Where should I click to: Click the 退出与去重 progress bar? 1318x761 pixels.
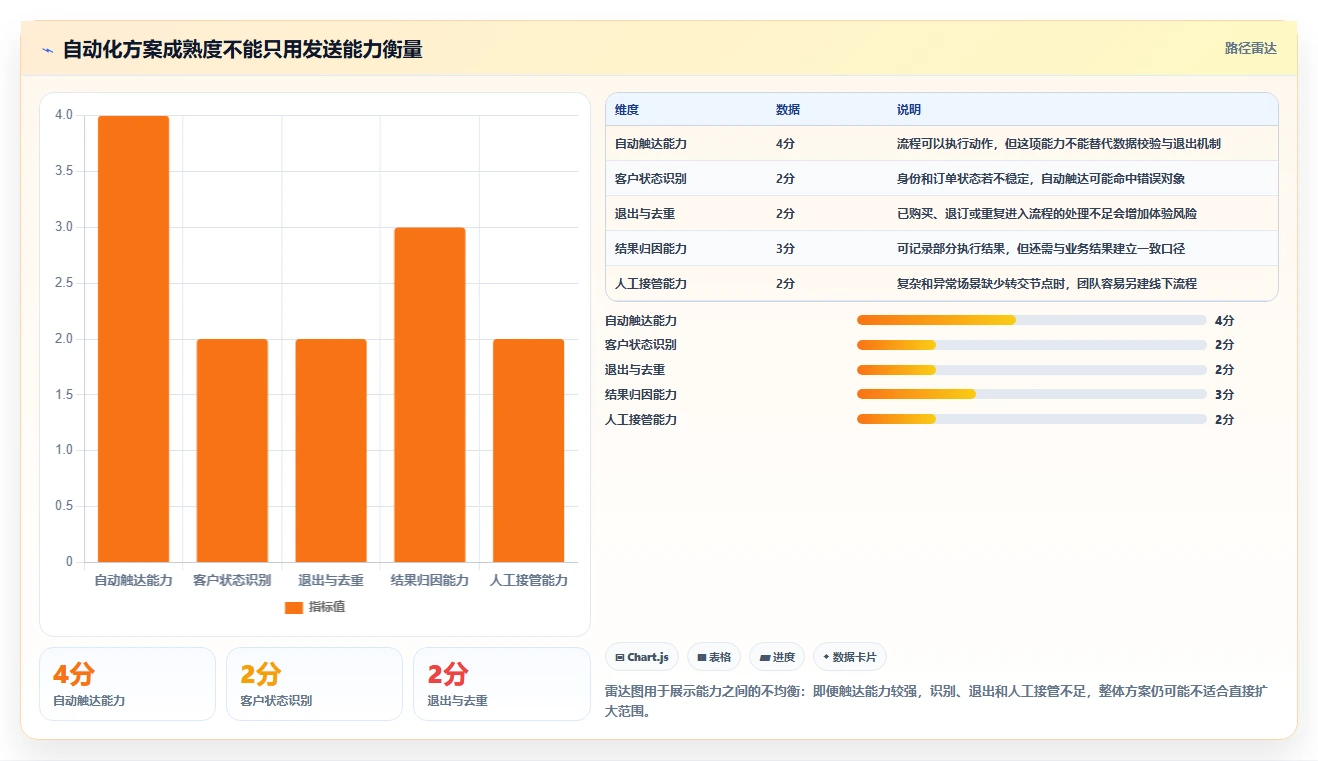1031,370
